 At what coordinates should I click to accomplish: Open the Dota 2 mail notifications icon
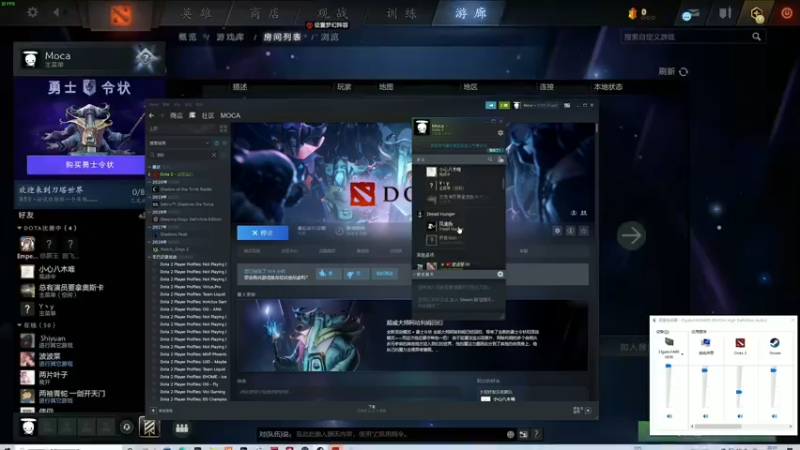point(690,14)
